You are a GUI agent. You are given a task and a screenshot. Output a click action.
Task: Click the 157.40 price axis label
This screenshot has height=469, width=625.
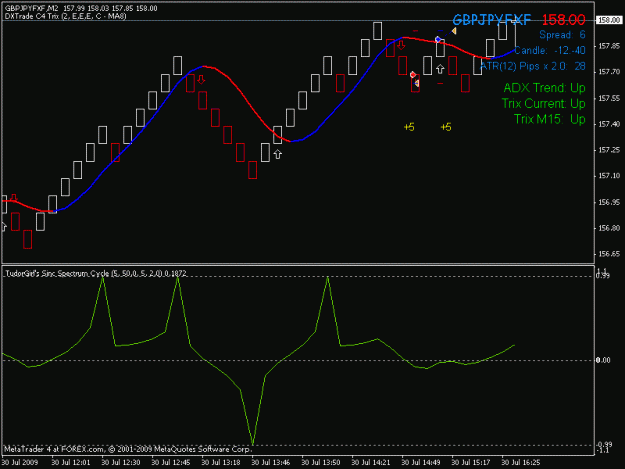click(609, 124)
